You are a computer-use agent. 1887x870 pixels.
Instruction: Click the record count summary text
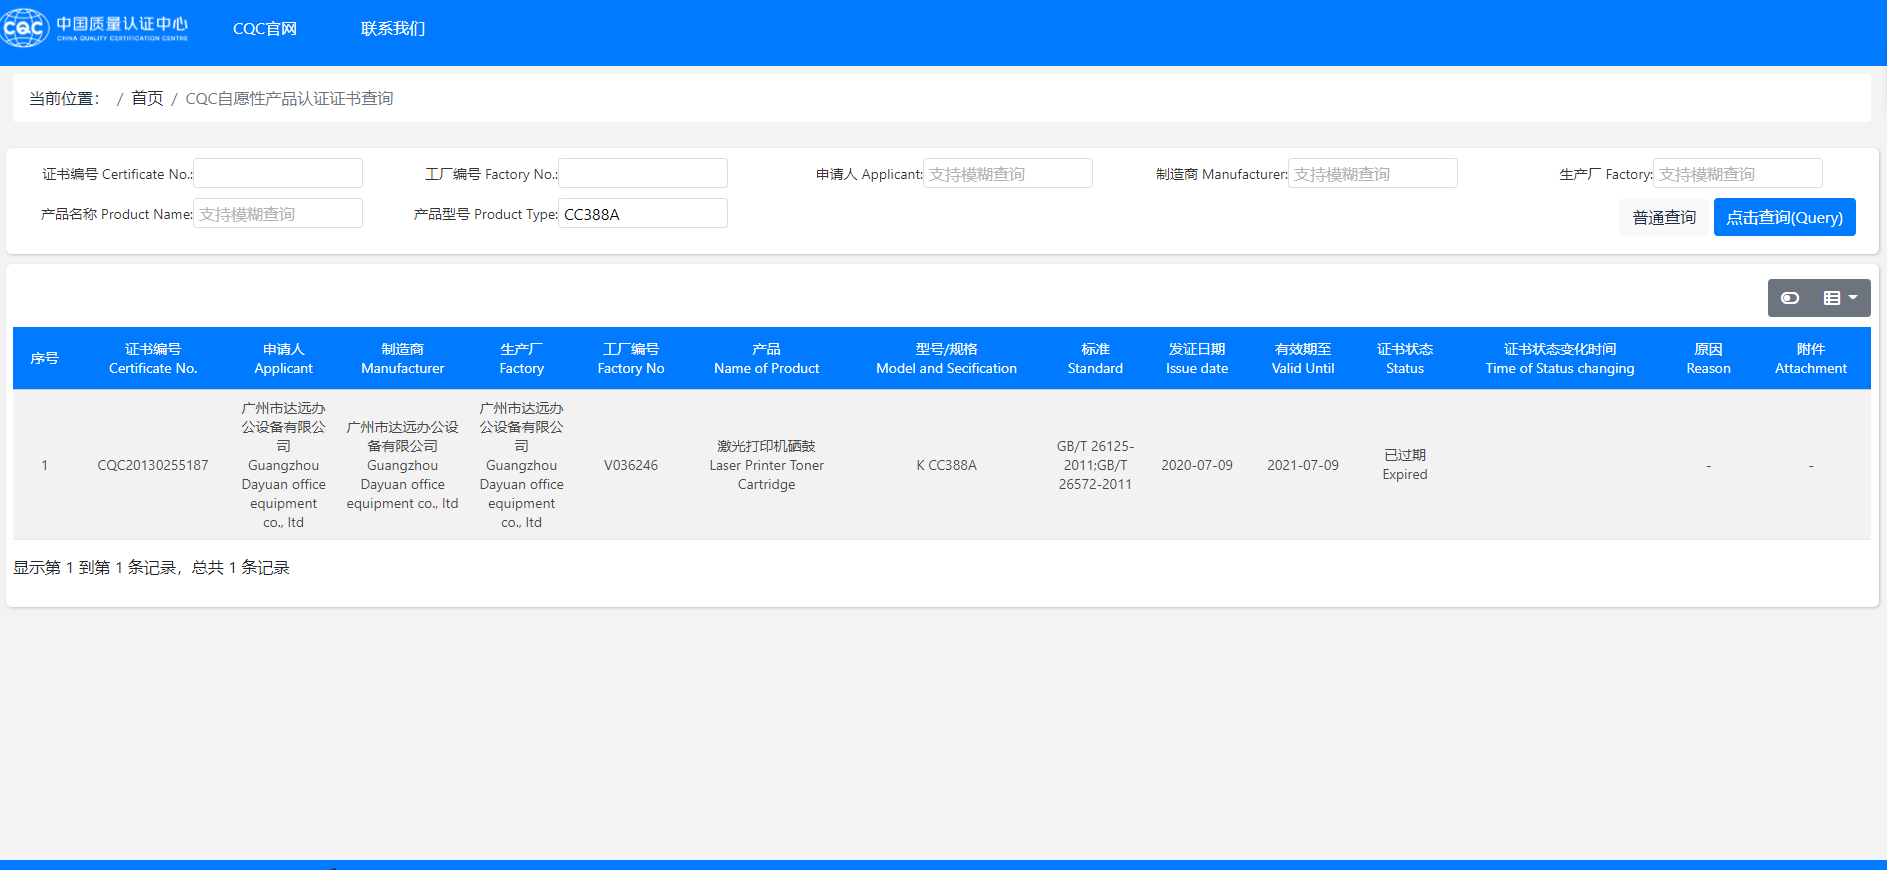point(151,567)
